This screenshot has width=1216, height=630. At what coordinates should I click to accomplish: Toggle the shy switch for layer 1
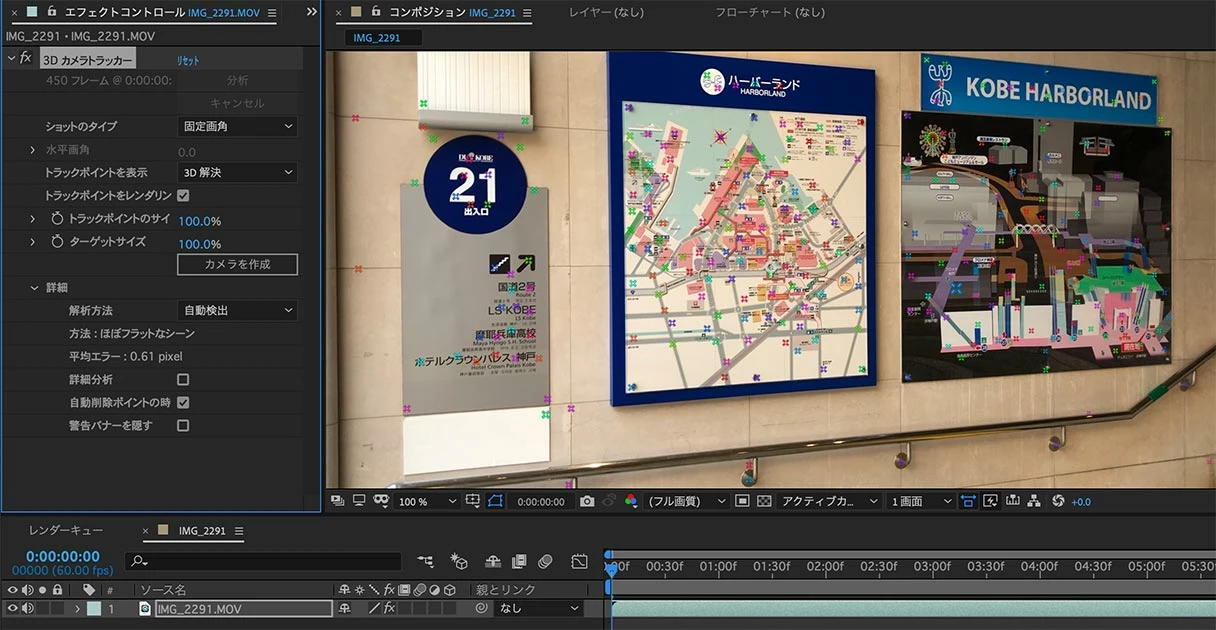pyautogui.click(x=345, y=608)
